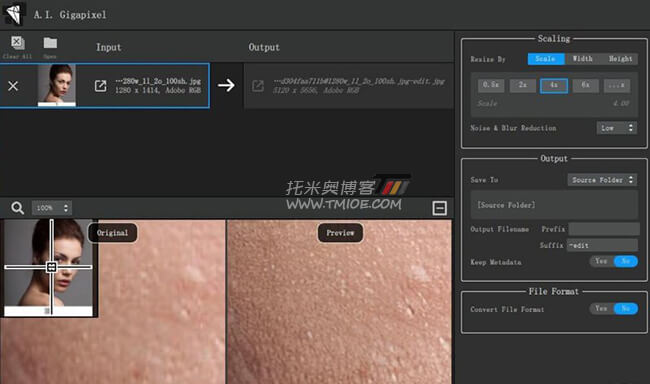650x384 pixels.
Task: Choose the 6x scale button
Action: tap(585, 85)
